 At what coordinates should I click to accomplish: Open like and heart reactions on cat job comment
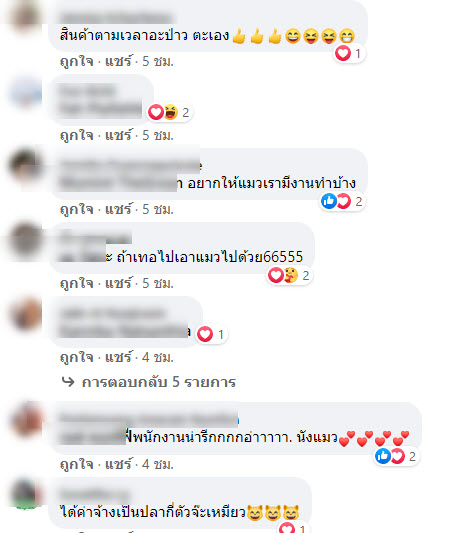pyautogui.click(x=342, y=201)
